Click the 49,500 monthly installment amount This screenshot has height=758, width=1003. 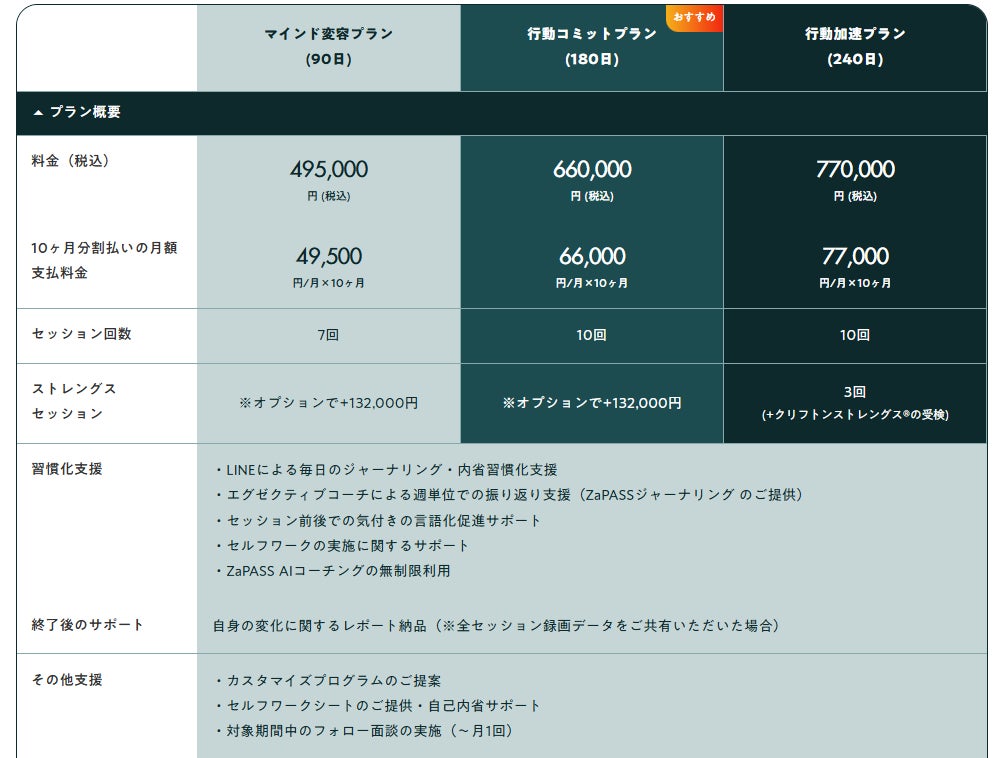[x=328, y=257]
